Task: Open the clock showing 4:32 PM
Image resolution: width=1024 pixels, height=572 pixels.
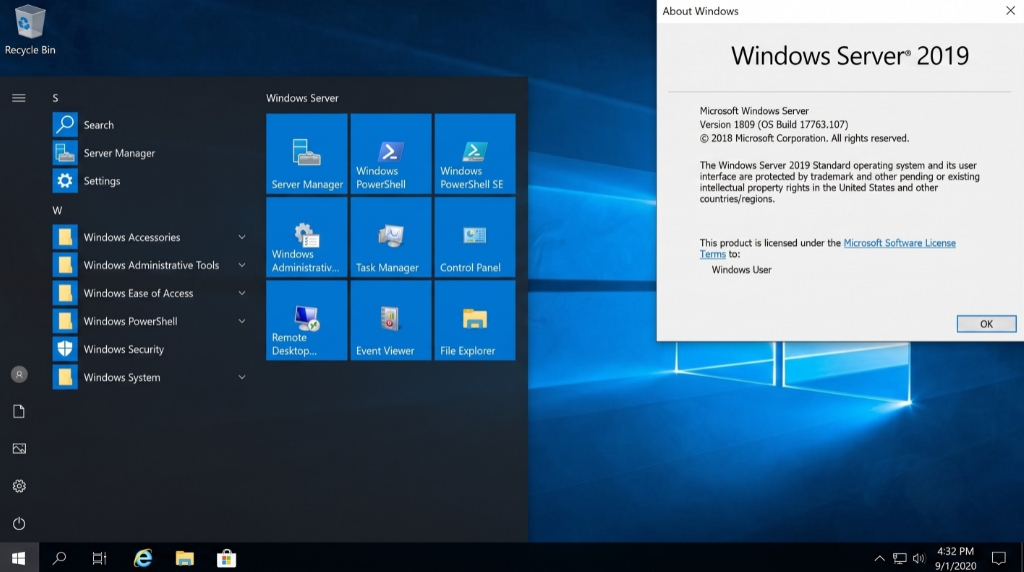Action: click(x=955, y=558)
